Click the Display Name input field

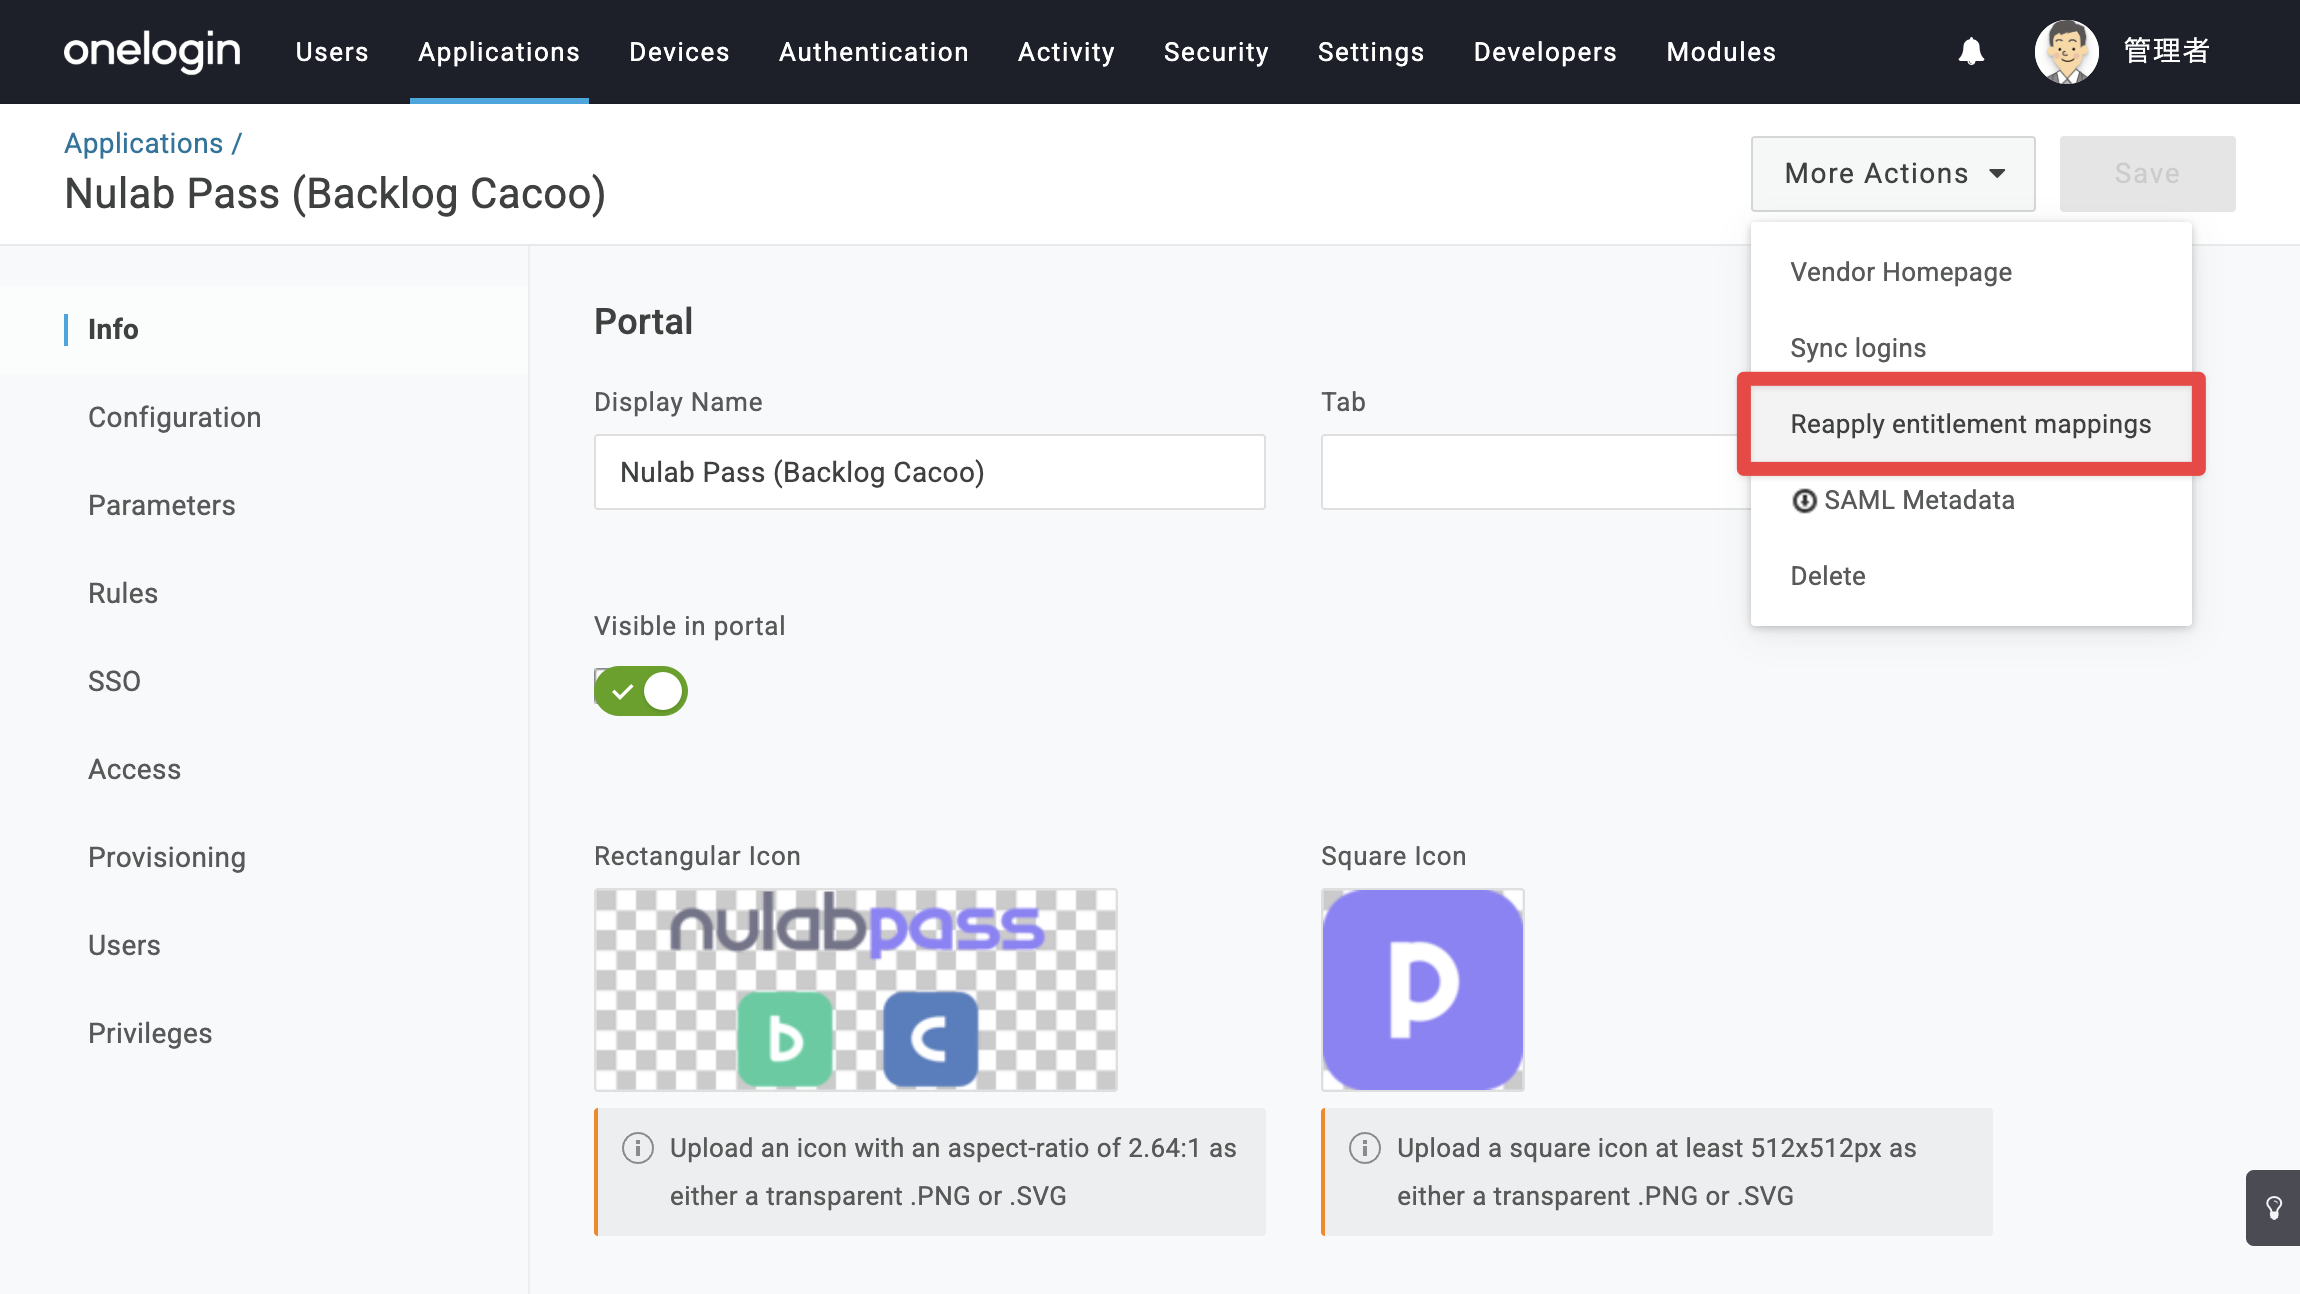tap(930, 472)
